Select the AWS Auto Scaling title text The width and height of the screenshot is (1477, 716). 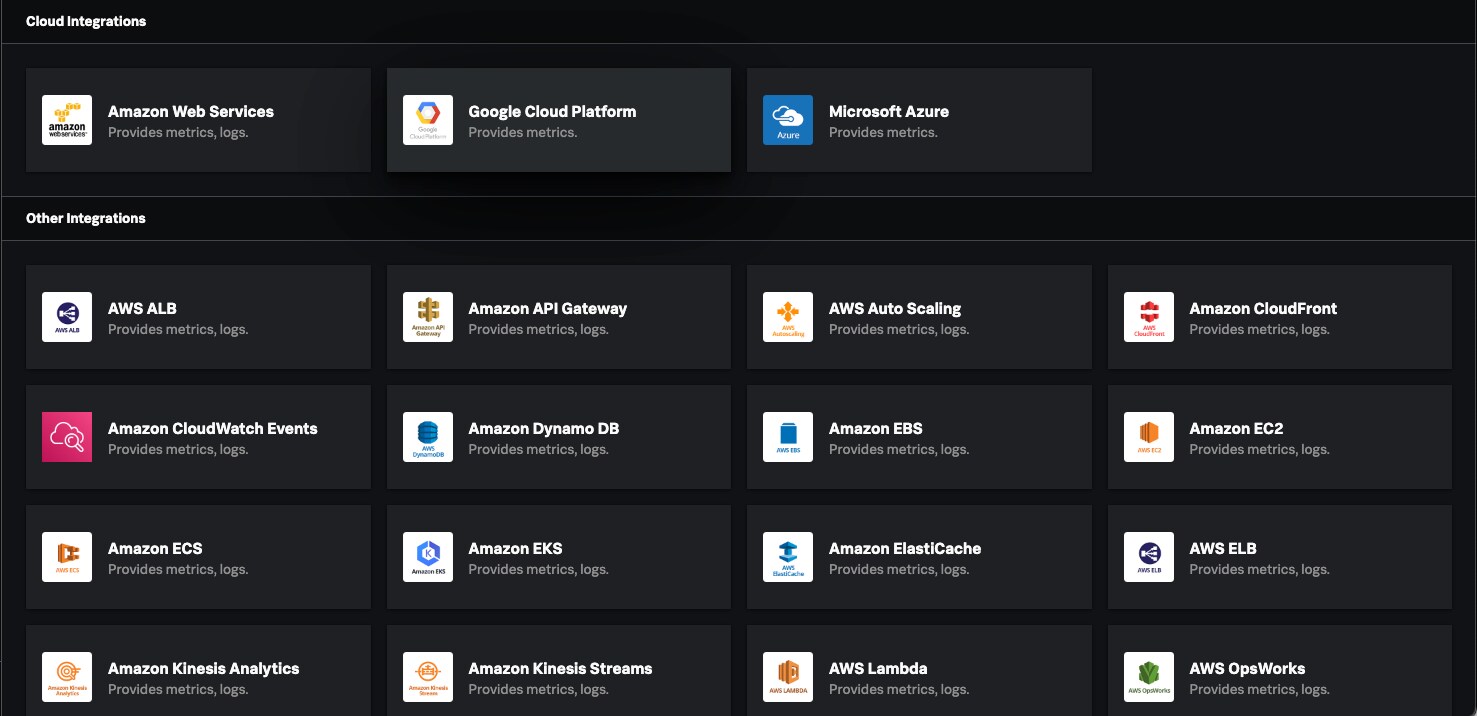click(x=895, y=308)
